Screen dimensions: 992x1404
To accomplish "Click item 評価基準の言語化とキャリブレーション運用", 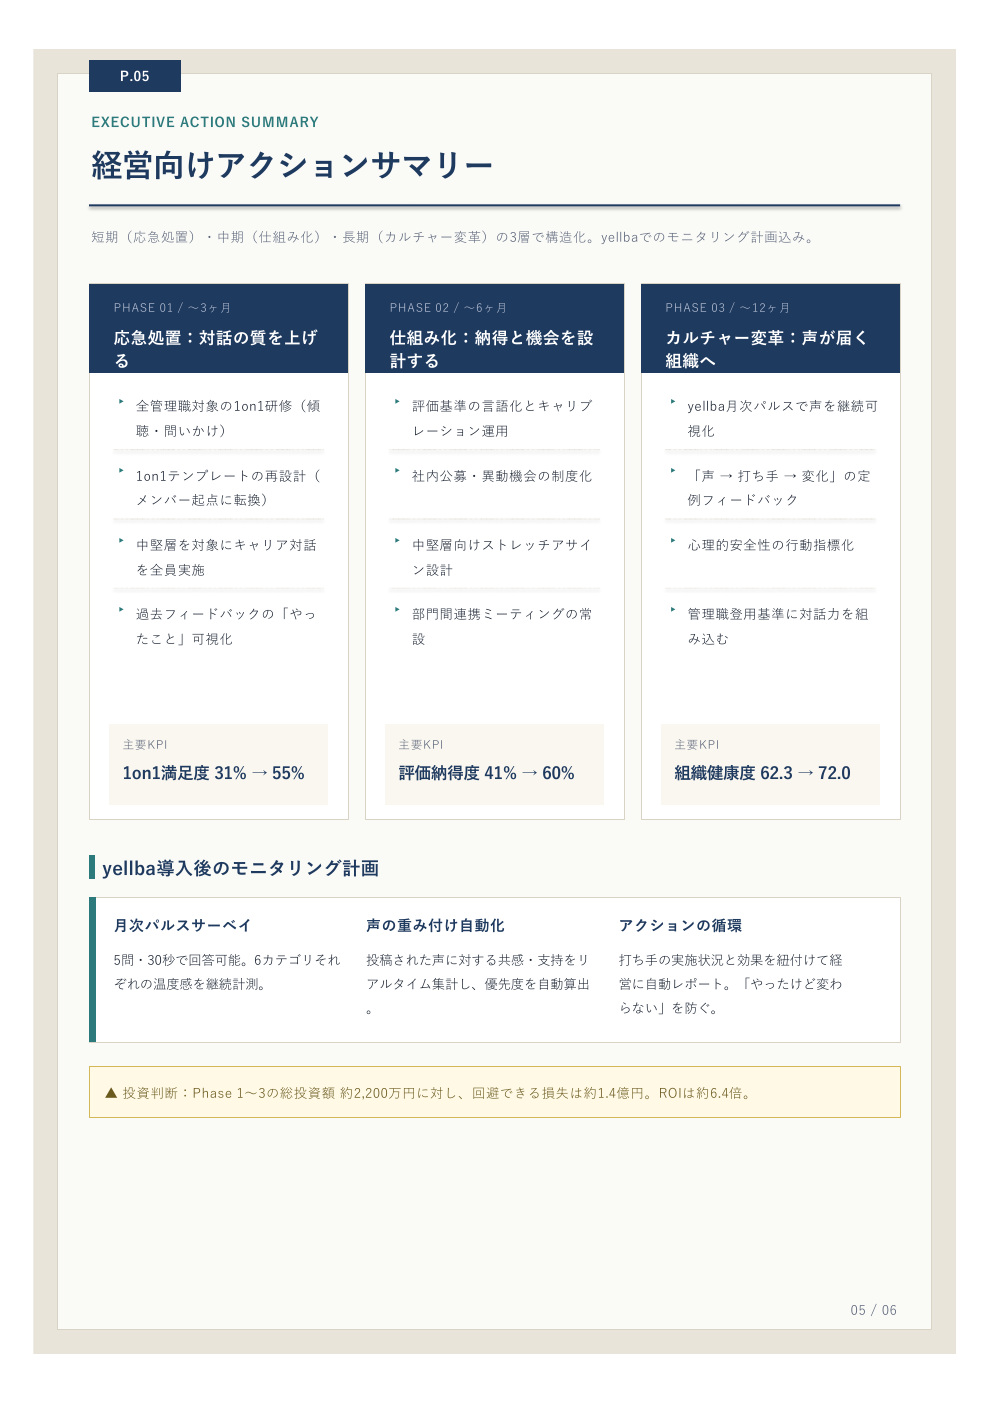I will pyautogui.click(x=503, y=418).
